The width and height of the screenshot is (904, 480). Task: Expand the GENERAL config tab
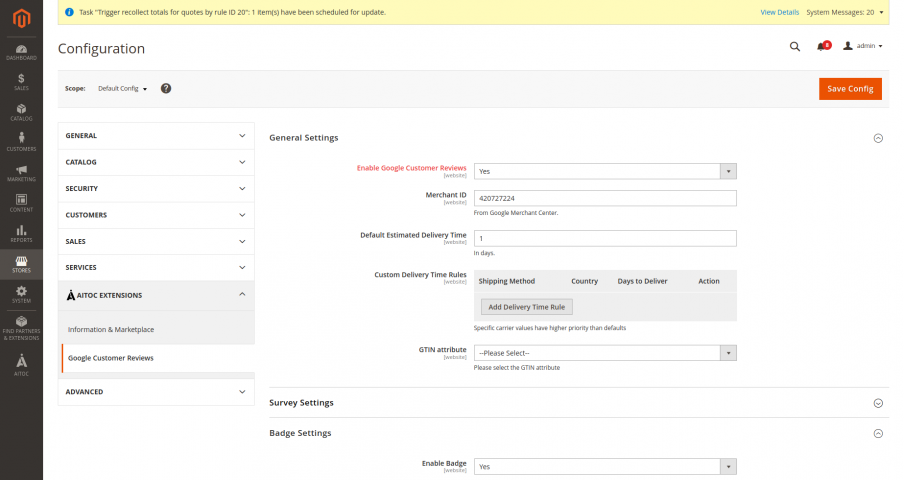[x=156, y=136]
